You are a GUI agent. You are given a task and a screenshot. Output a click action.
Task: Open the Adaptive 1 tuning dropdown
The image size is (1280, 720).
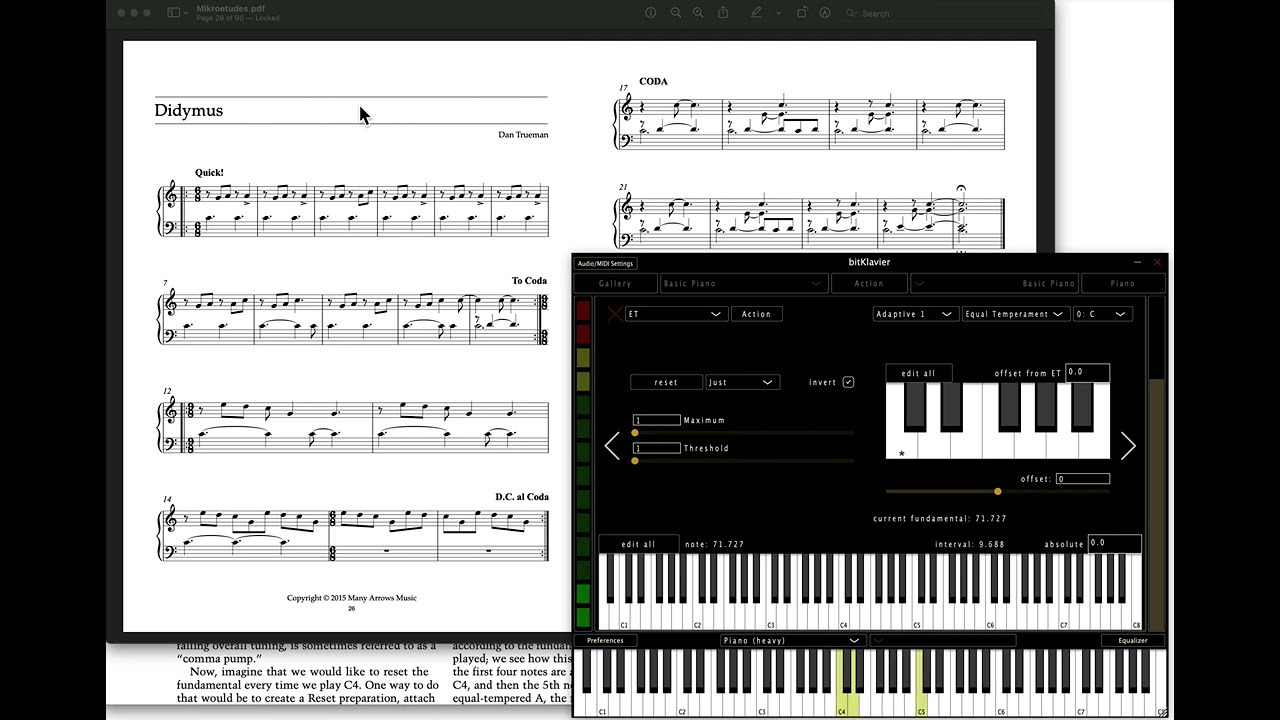pyautogui.click(x=915, y=314)
